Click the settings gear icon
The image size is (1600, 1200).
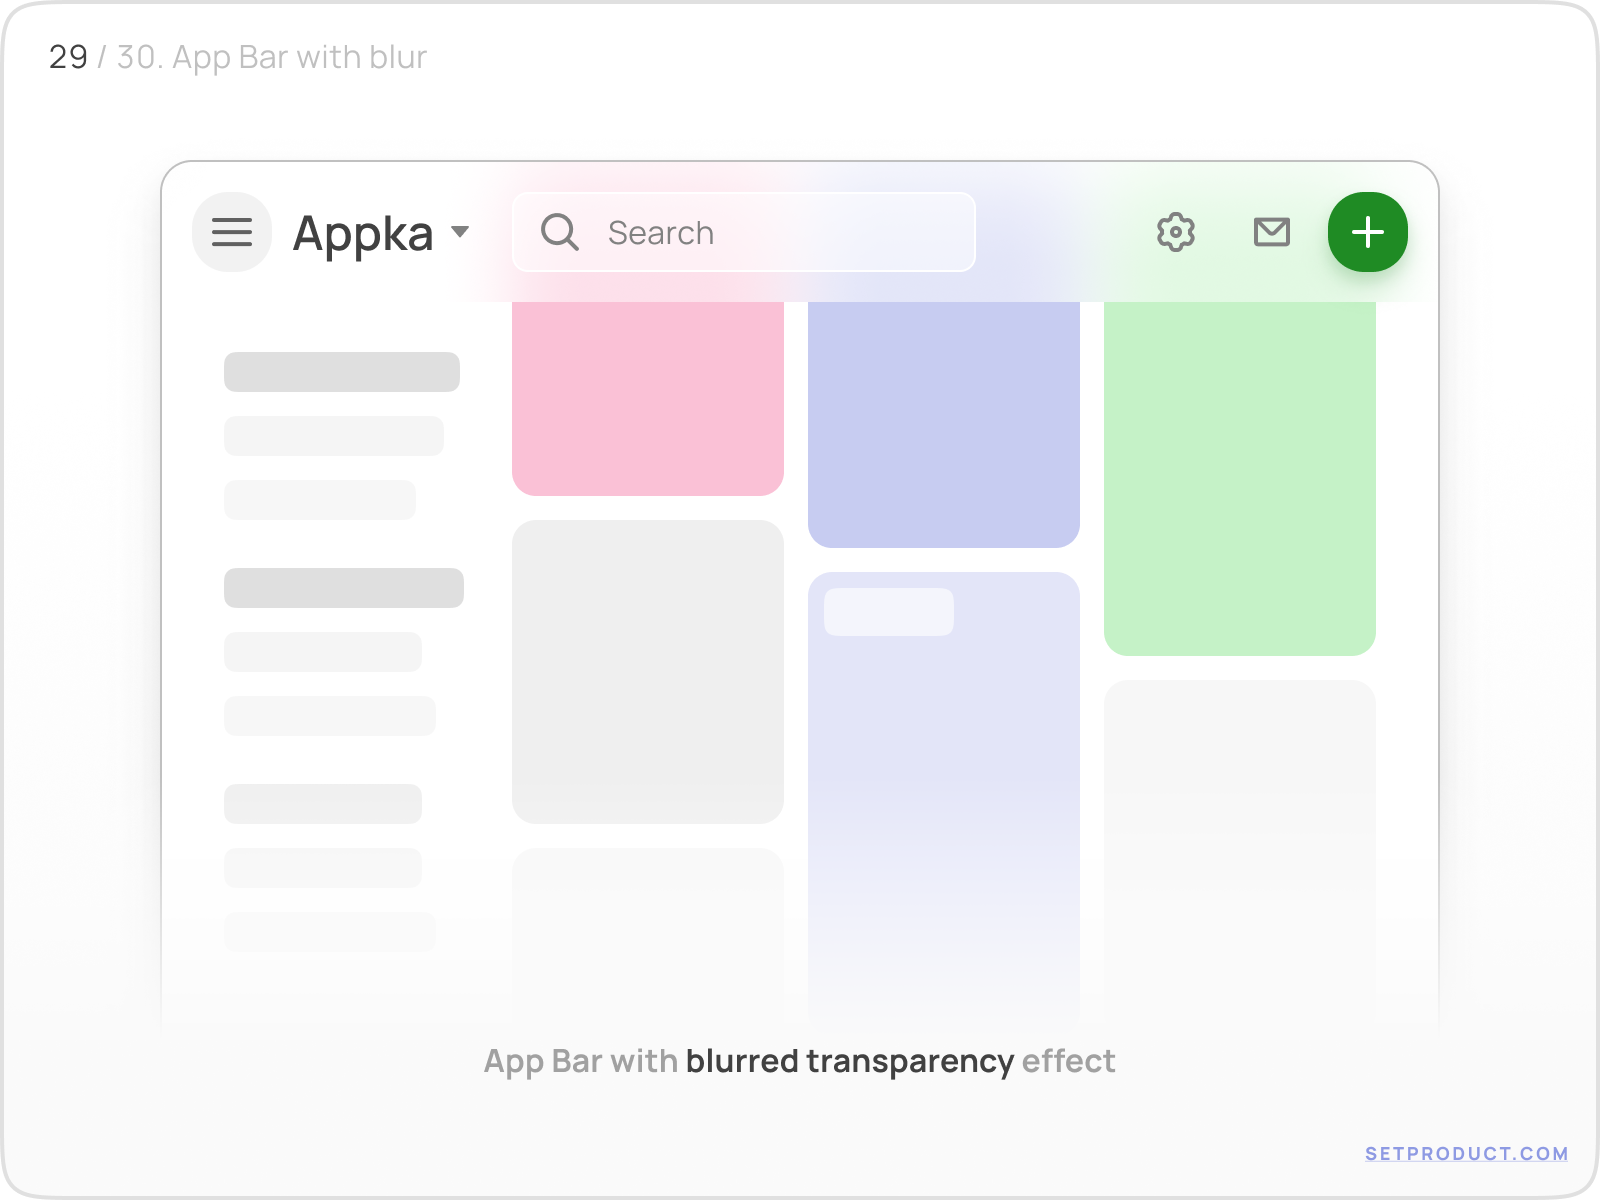[1176, 232]
